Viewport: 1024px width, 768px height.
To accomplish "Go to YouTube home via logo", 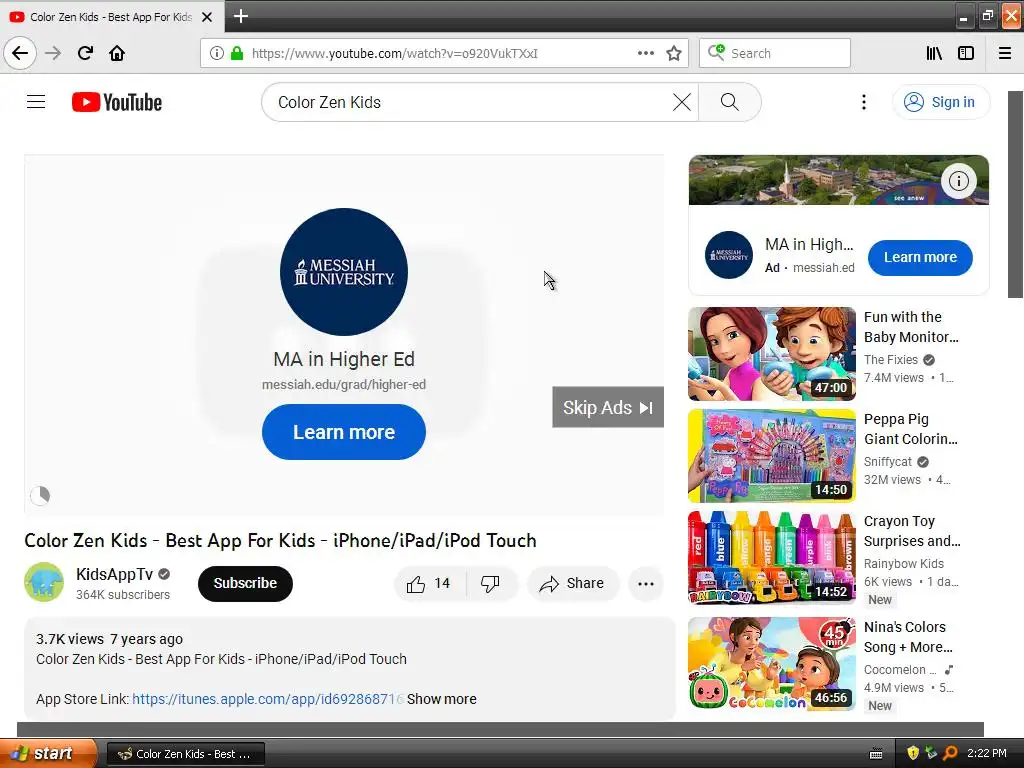I will coord(117,102).
